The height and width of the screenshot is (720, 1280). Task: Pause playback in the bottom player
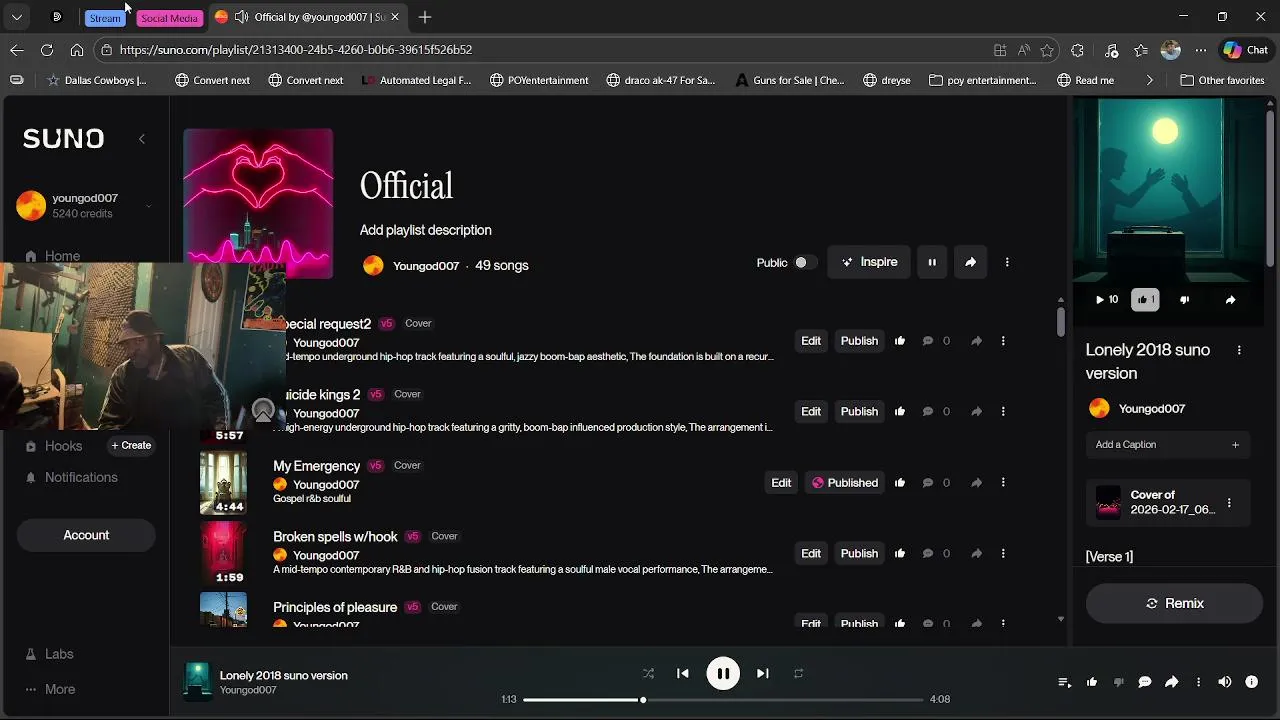[x=723, y=674]
